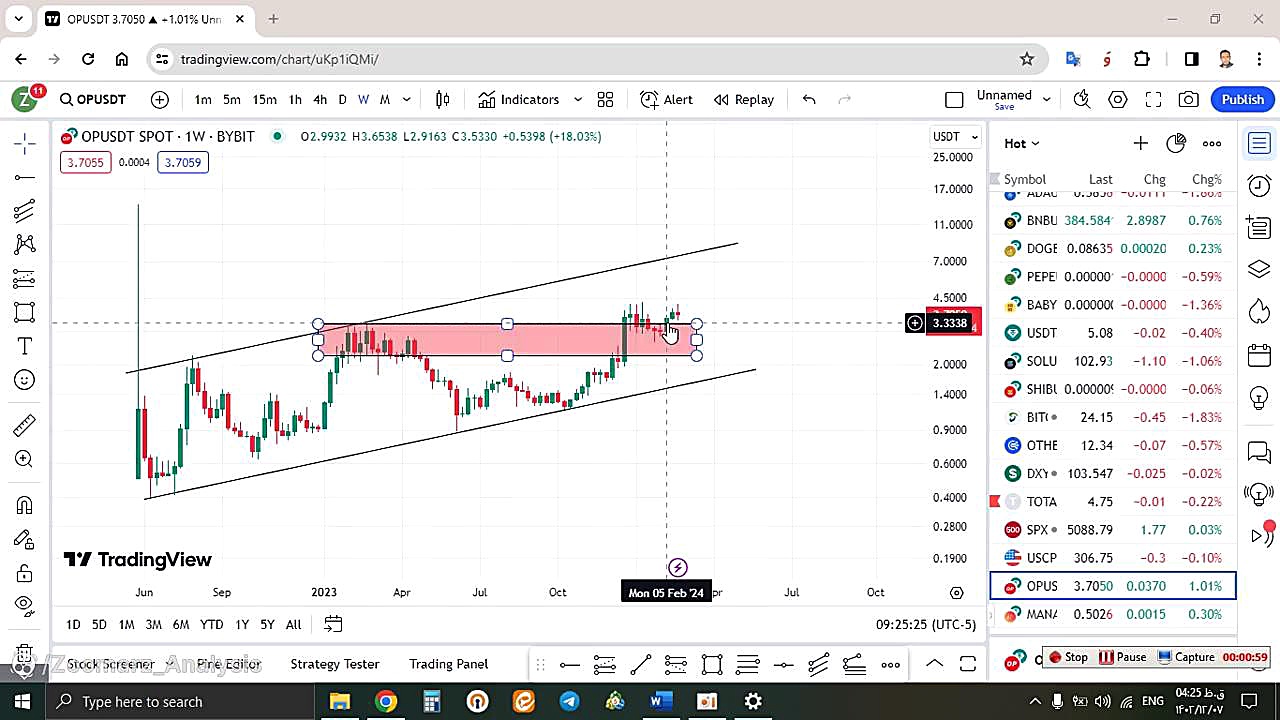
Task: Select the Text annotation tool
Action: point(25,346)
